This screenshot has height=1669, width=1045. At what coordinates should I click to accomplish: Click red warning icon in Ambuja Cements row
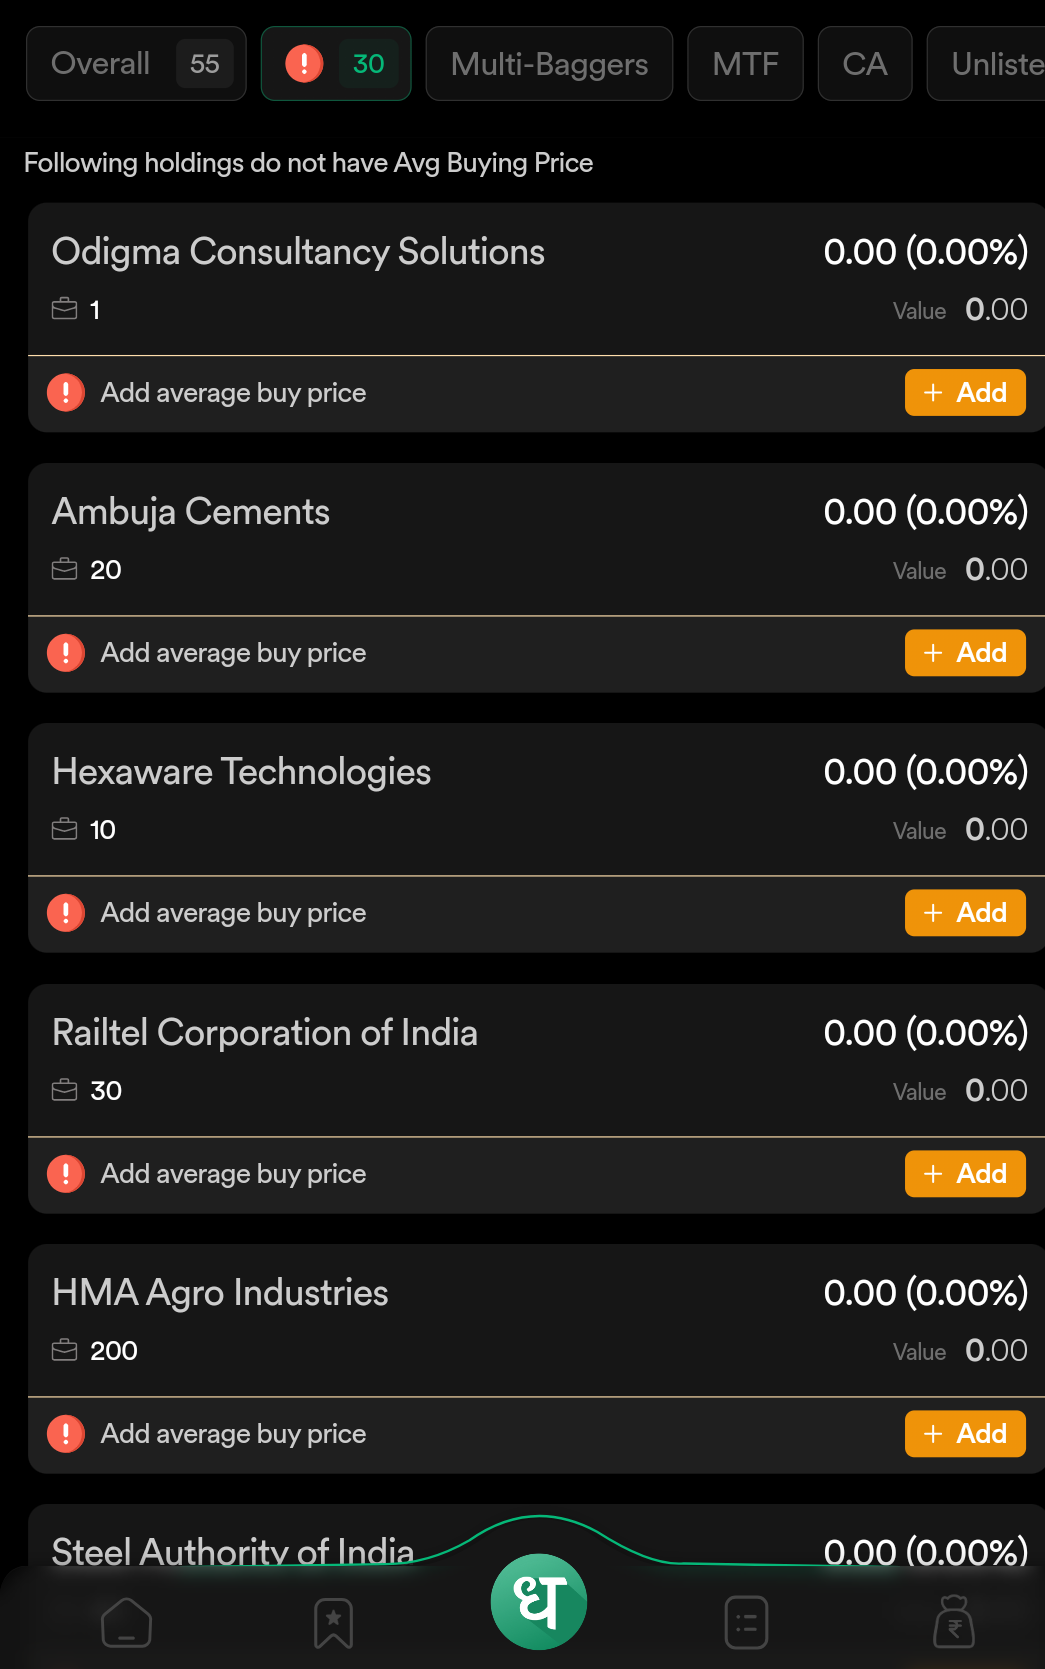(66, 653)
